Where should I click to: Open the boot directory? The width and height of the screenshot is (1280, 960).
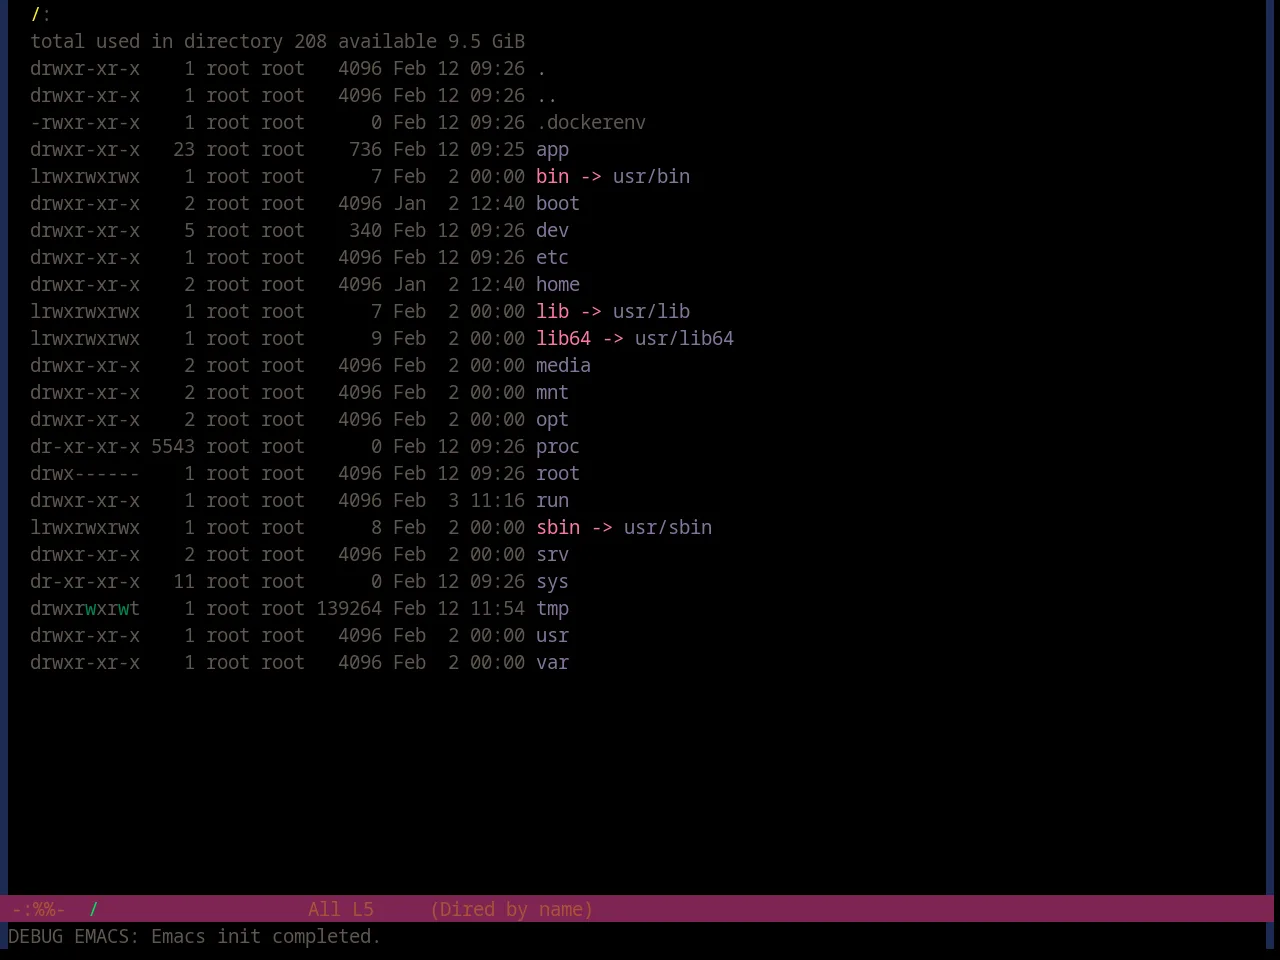(558, 204)
